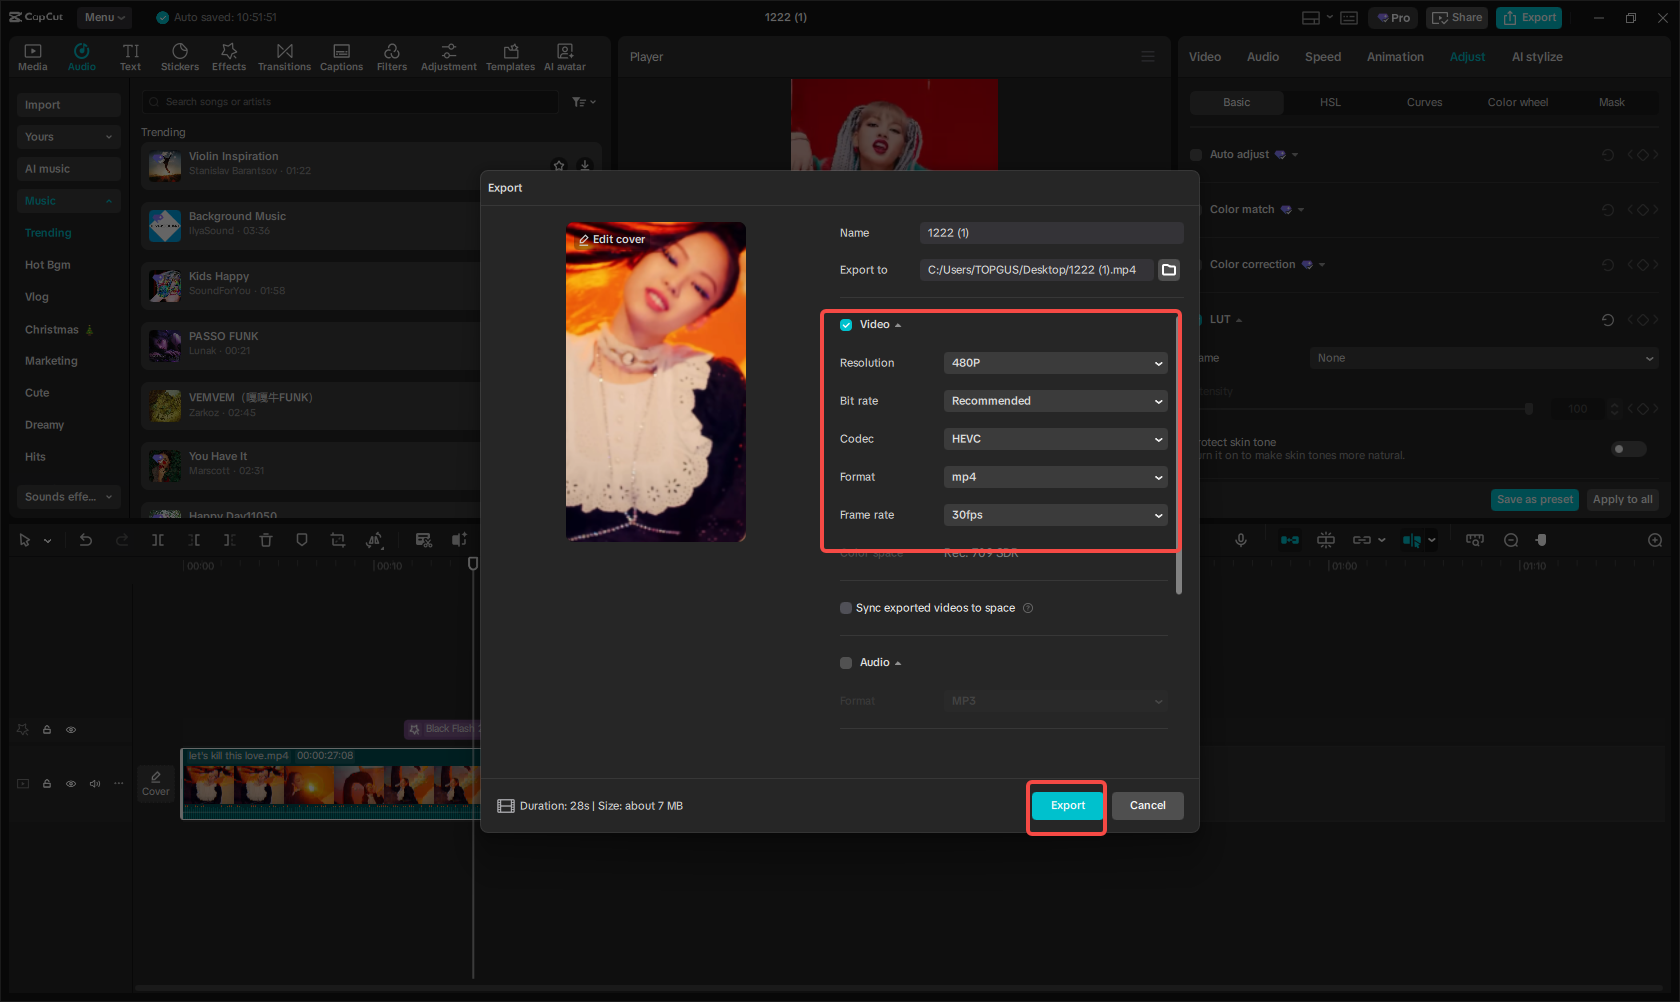Viewport: 1680px width, 1002px height.
Task: Toggle the Protect skin tone switch
Action: click(x=1628, y=449)
